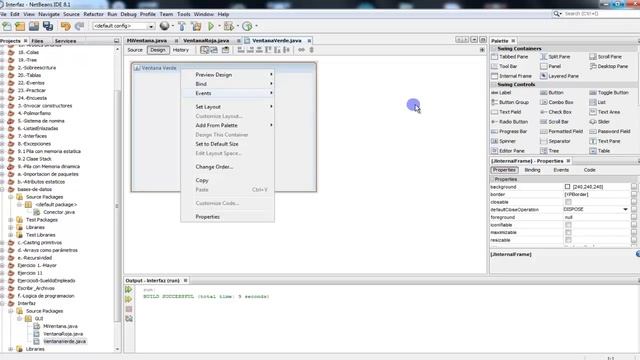Switch to the Services panel tab
The width and height of the screenshot is (640, 360).
pyautogui.click(x=65, y=41)
